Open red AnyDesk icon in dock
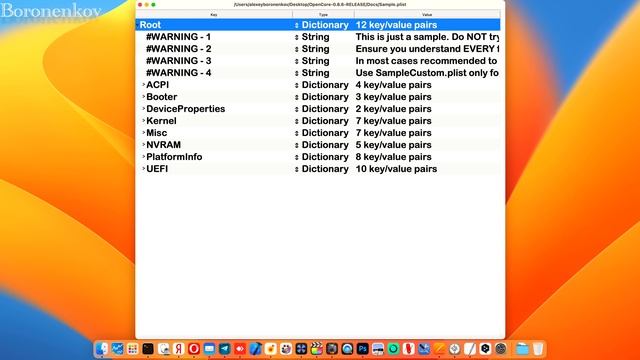640x360 pixels. (x=240, y=349)
